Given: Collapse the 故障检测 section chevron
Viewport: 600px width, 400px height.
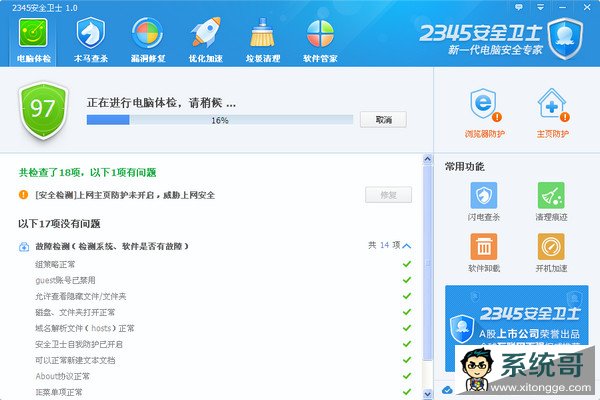Looking at the screenshot, I should click(407, 246).
